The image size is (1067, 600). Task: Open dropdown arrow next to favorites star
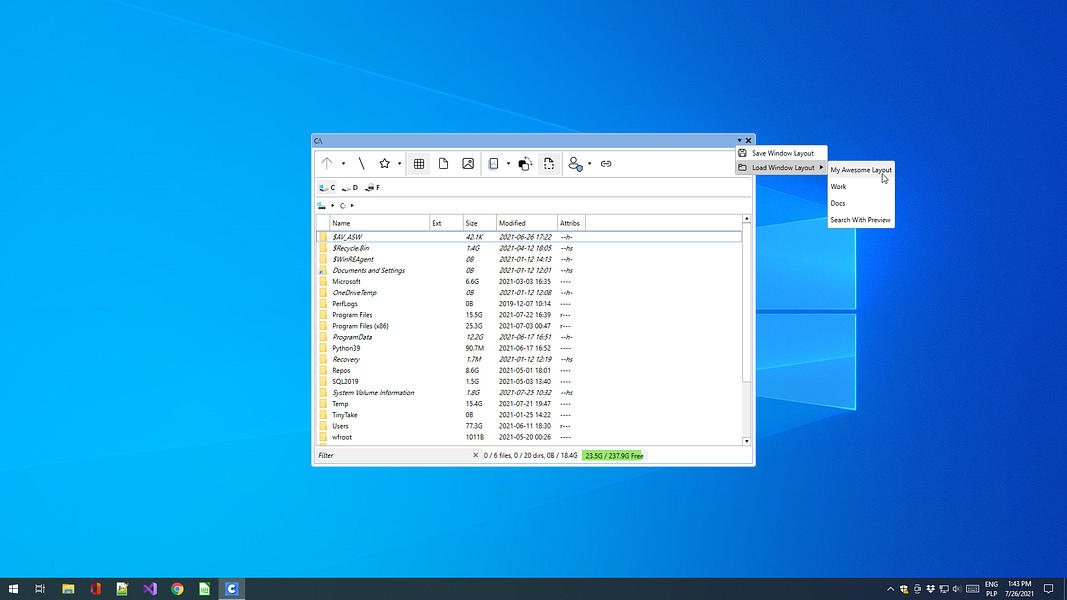pos(399,164)
